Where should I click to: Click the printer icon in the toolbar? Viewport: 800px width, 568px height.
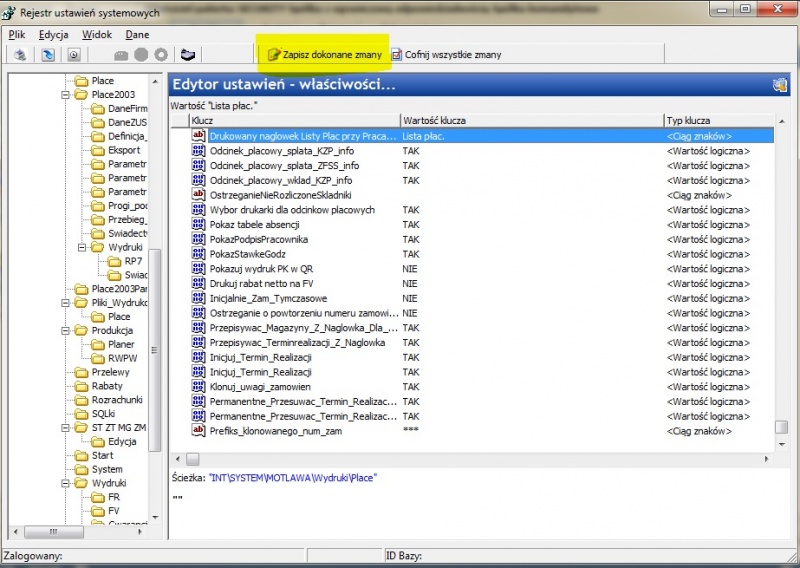[x=20, y=55]
